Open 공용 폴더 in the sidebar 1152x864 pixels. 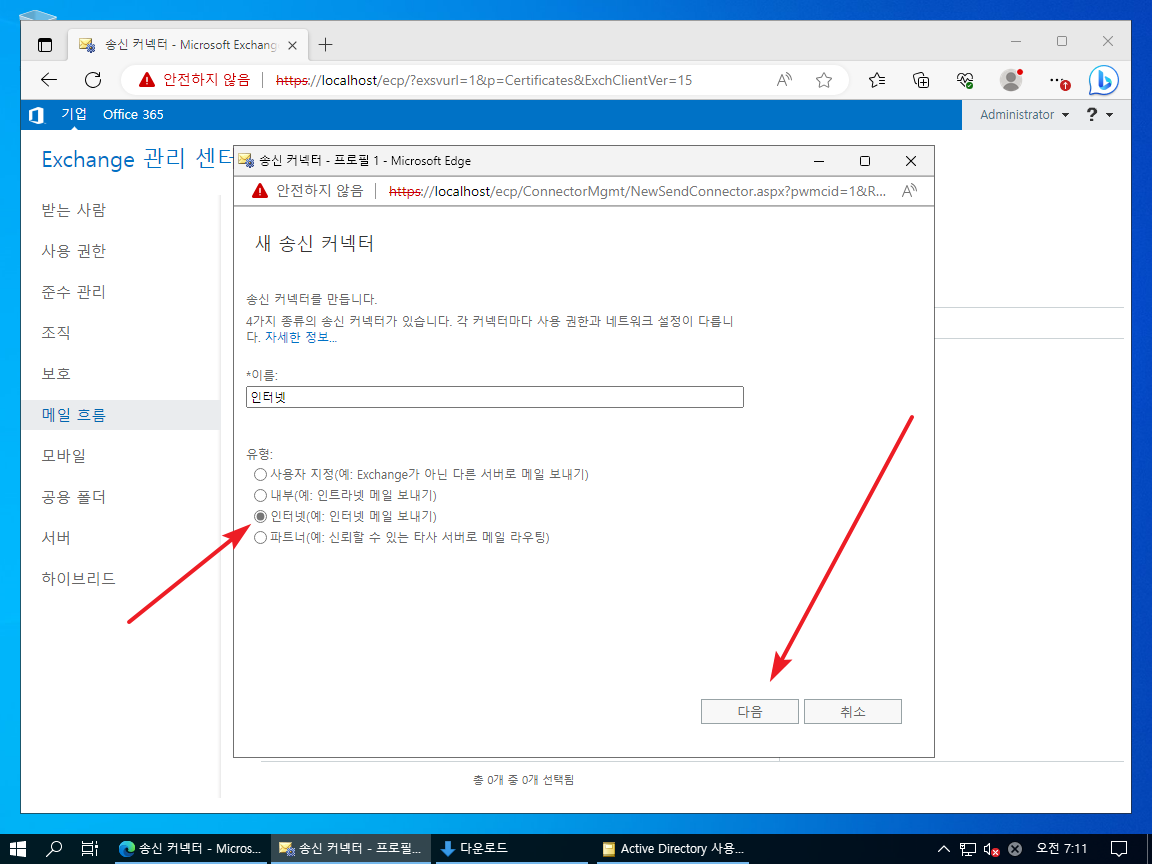tap(73, 497)
